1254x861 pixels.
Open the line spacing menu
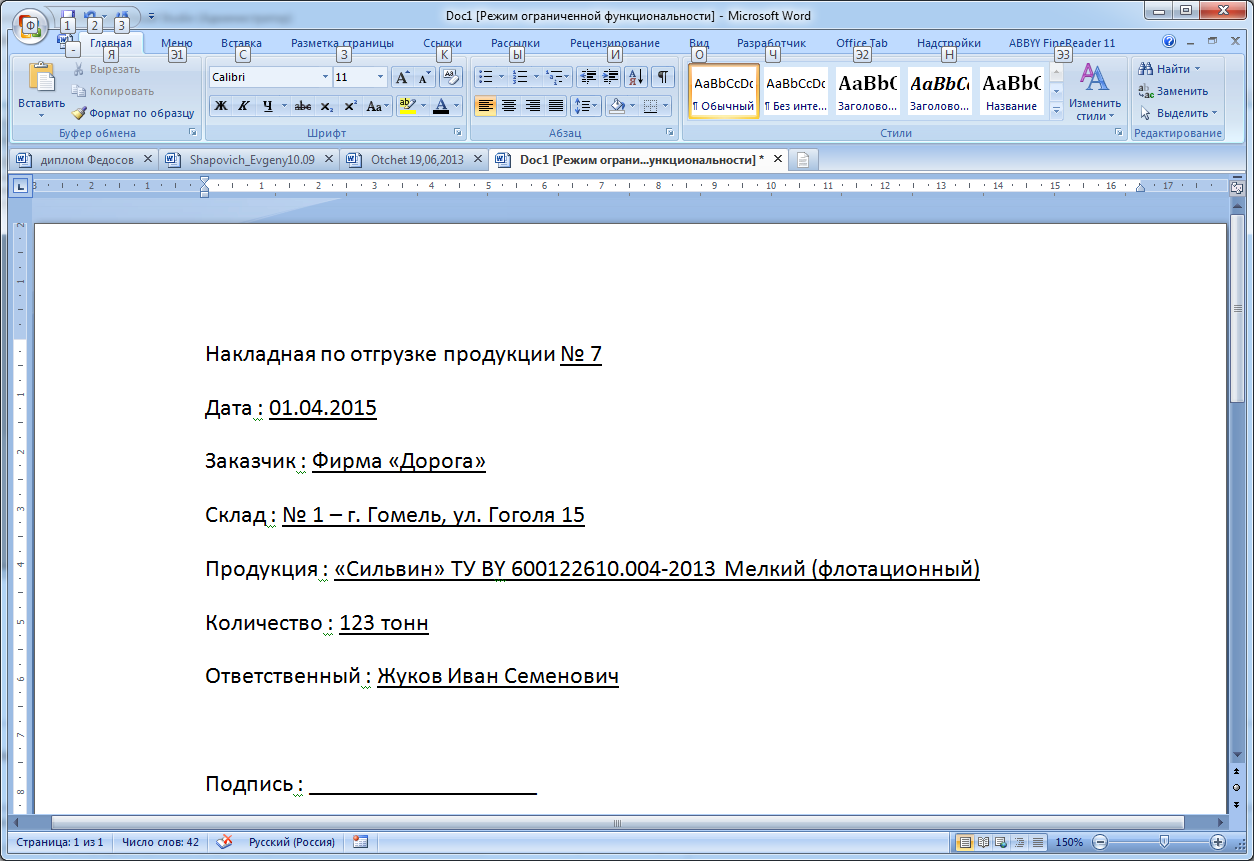point(588,105)
